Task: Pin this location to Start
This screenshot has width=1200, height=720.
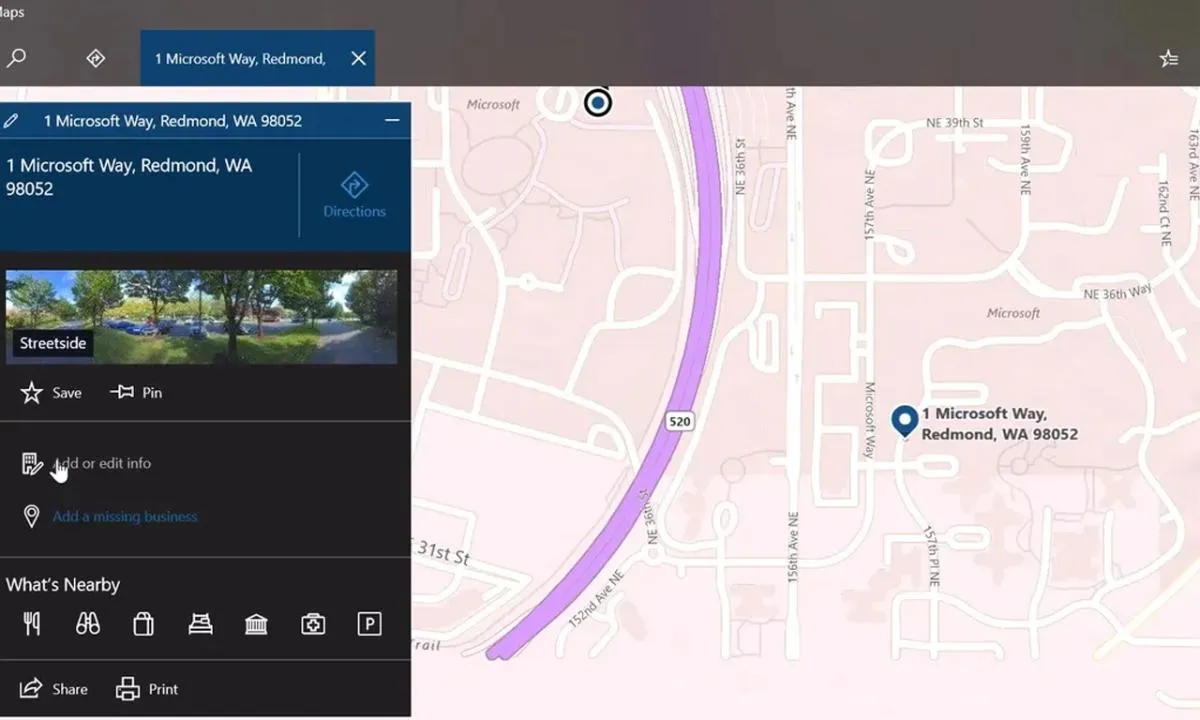Action: [x=136, y=393]
